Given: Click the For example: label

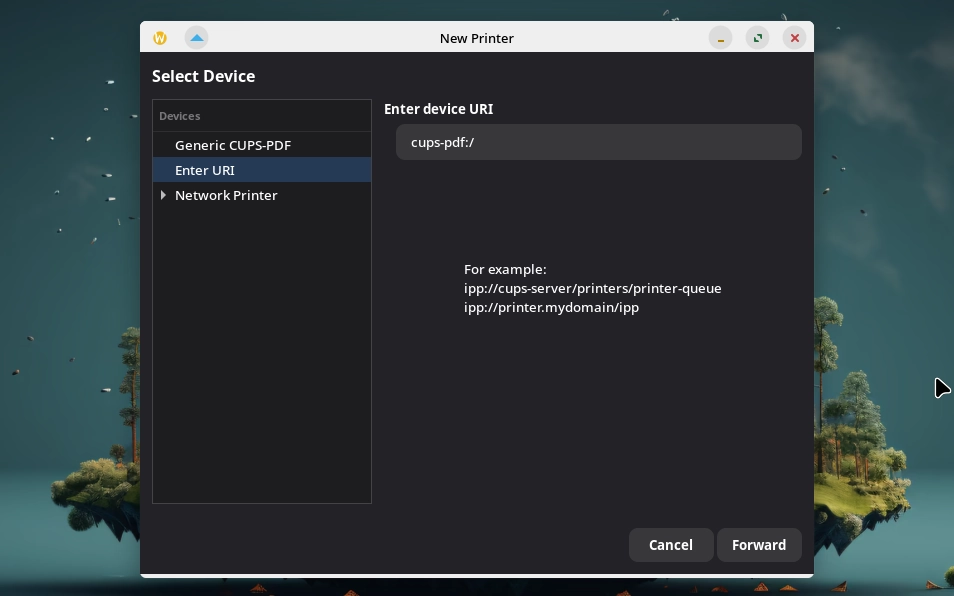Looking at the screenshot, I should pos(505,269).
